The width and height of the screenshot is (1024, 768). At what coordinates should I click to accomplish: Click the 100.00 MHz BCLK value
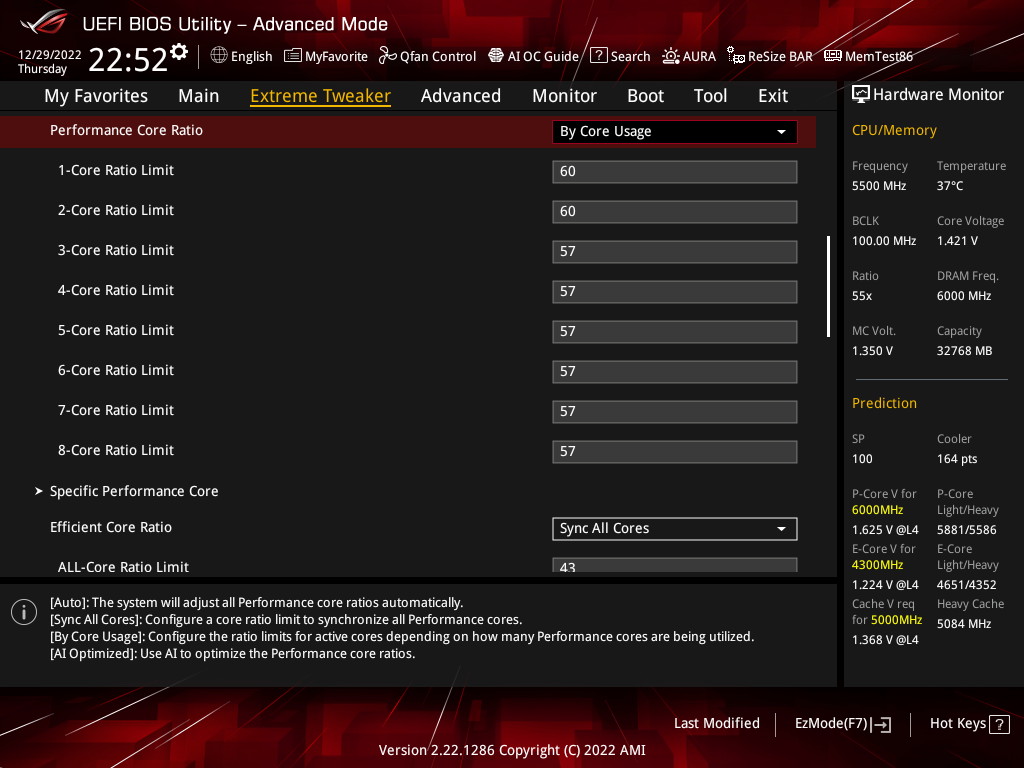884,240
